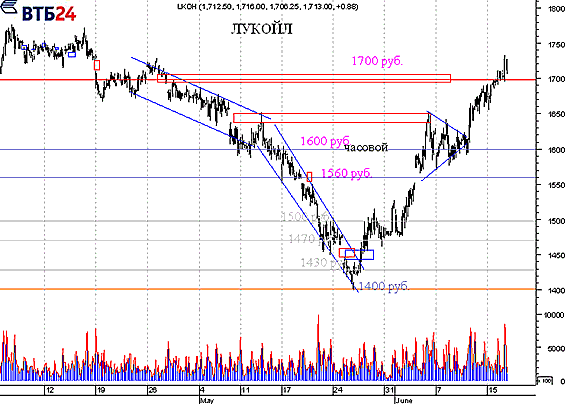Click 1550 on the price axis
The width and height of the screenshot is (568, 405).
click(556, 185)
